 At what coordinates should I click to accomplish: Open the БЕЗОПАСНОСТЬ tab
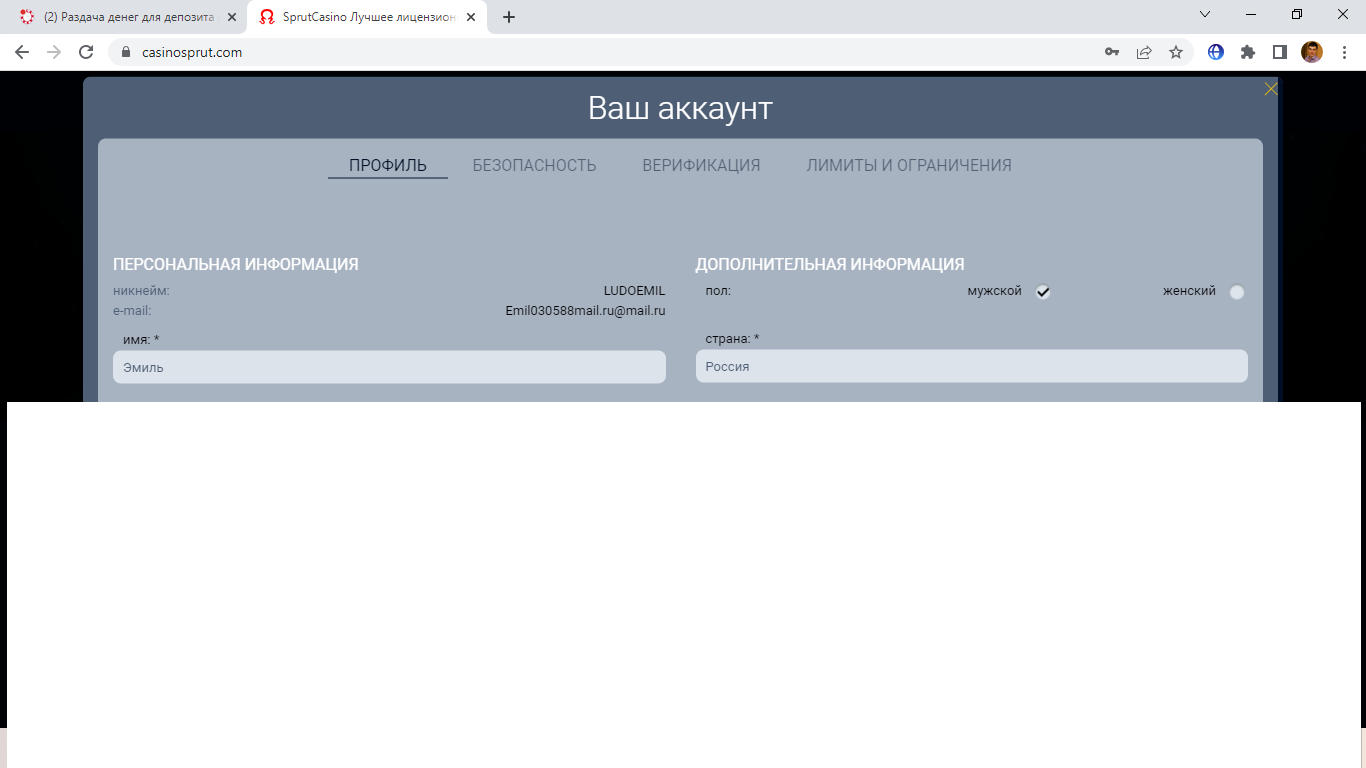coord(535,166)
